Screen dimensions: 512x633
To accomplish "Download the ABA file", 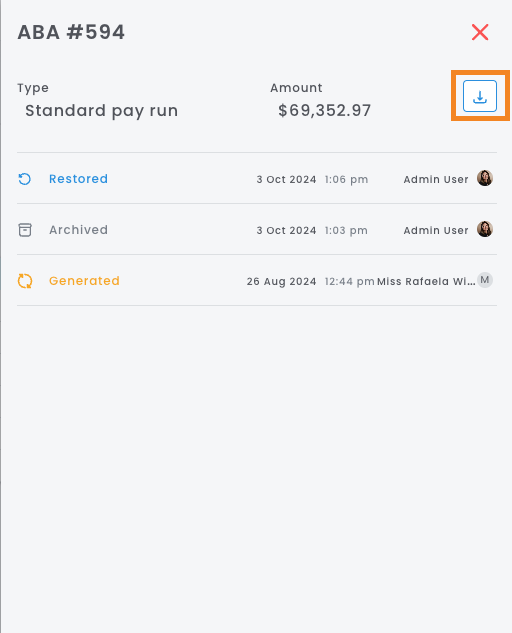I will tap(480, 96).
